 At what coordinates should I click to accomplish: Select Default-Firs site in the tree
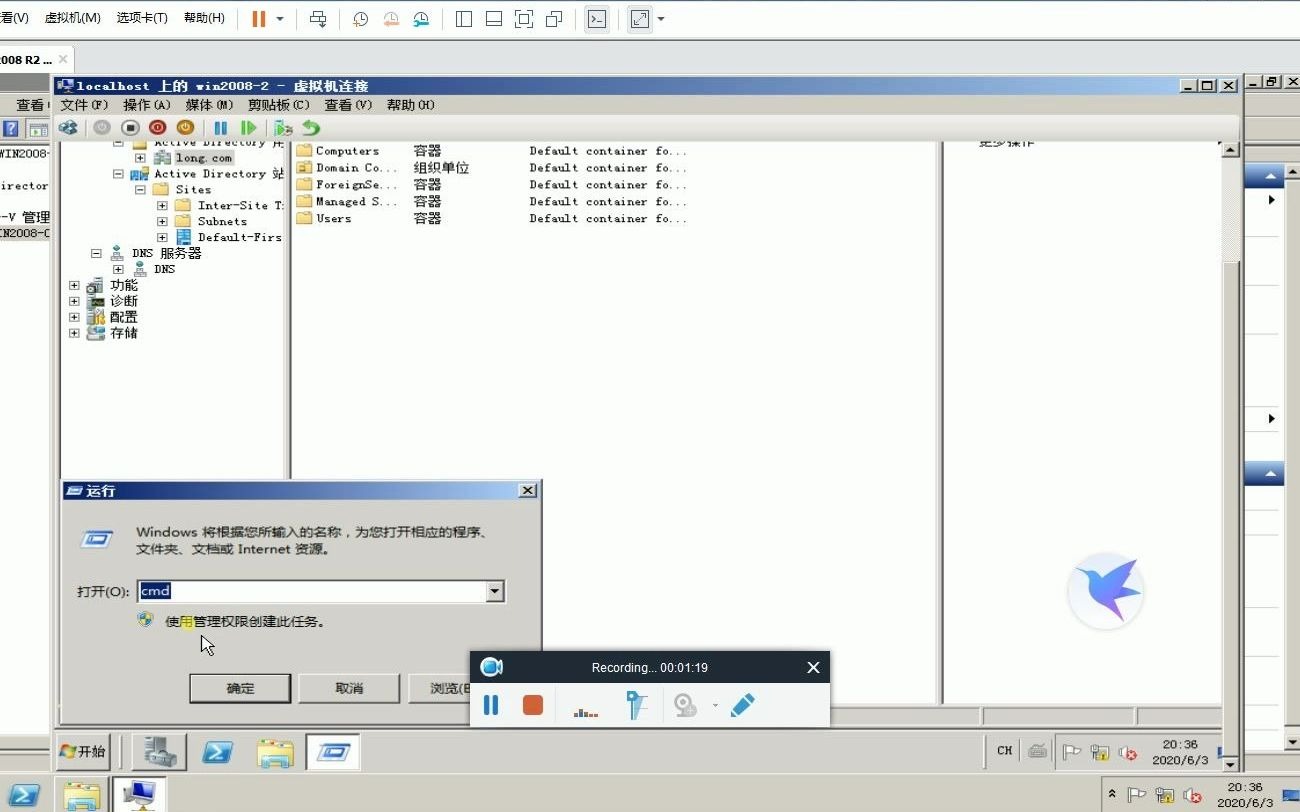[239, 238]
